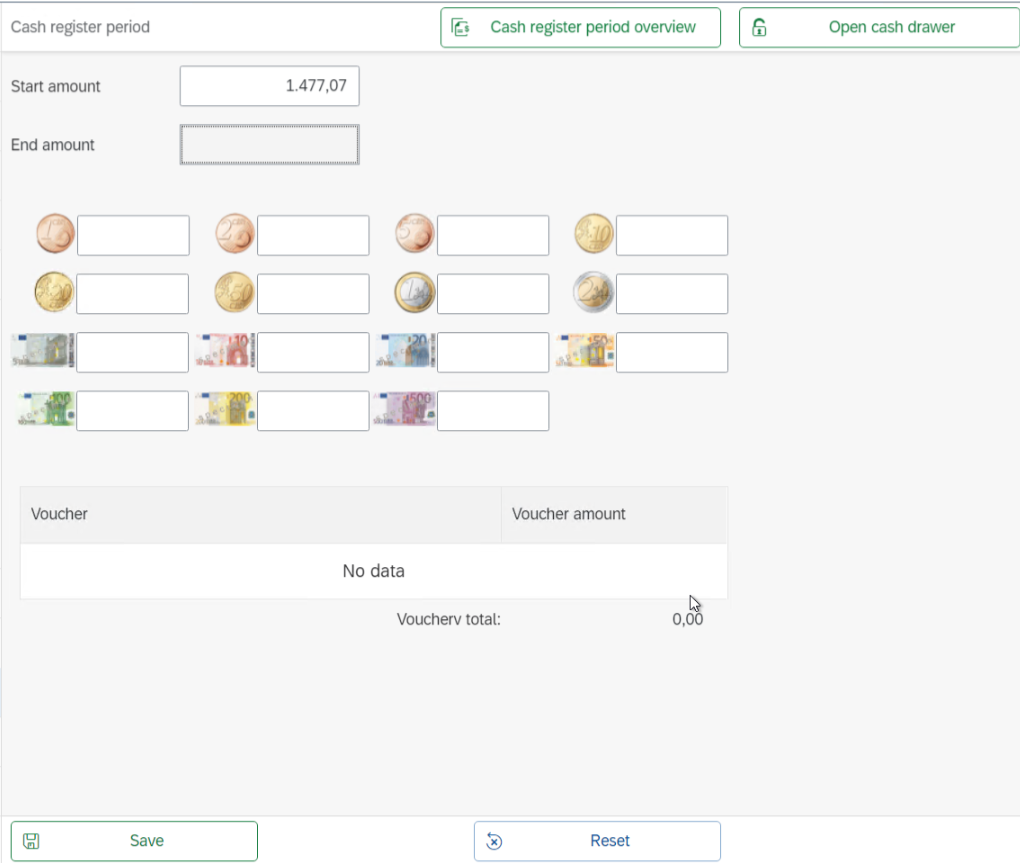Select the 10 cent coin count field
1020x863 pixels.
671,235
